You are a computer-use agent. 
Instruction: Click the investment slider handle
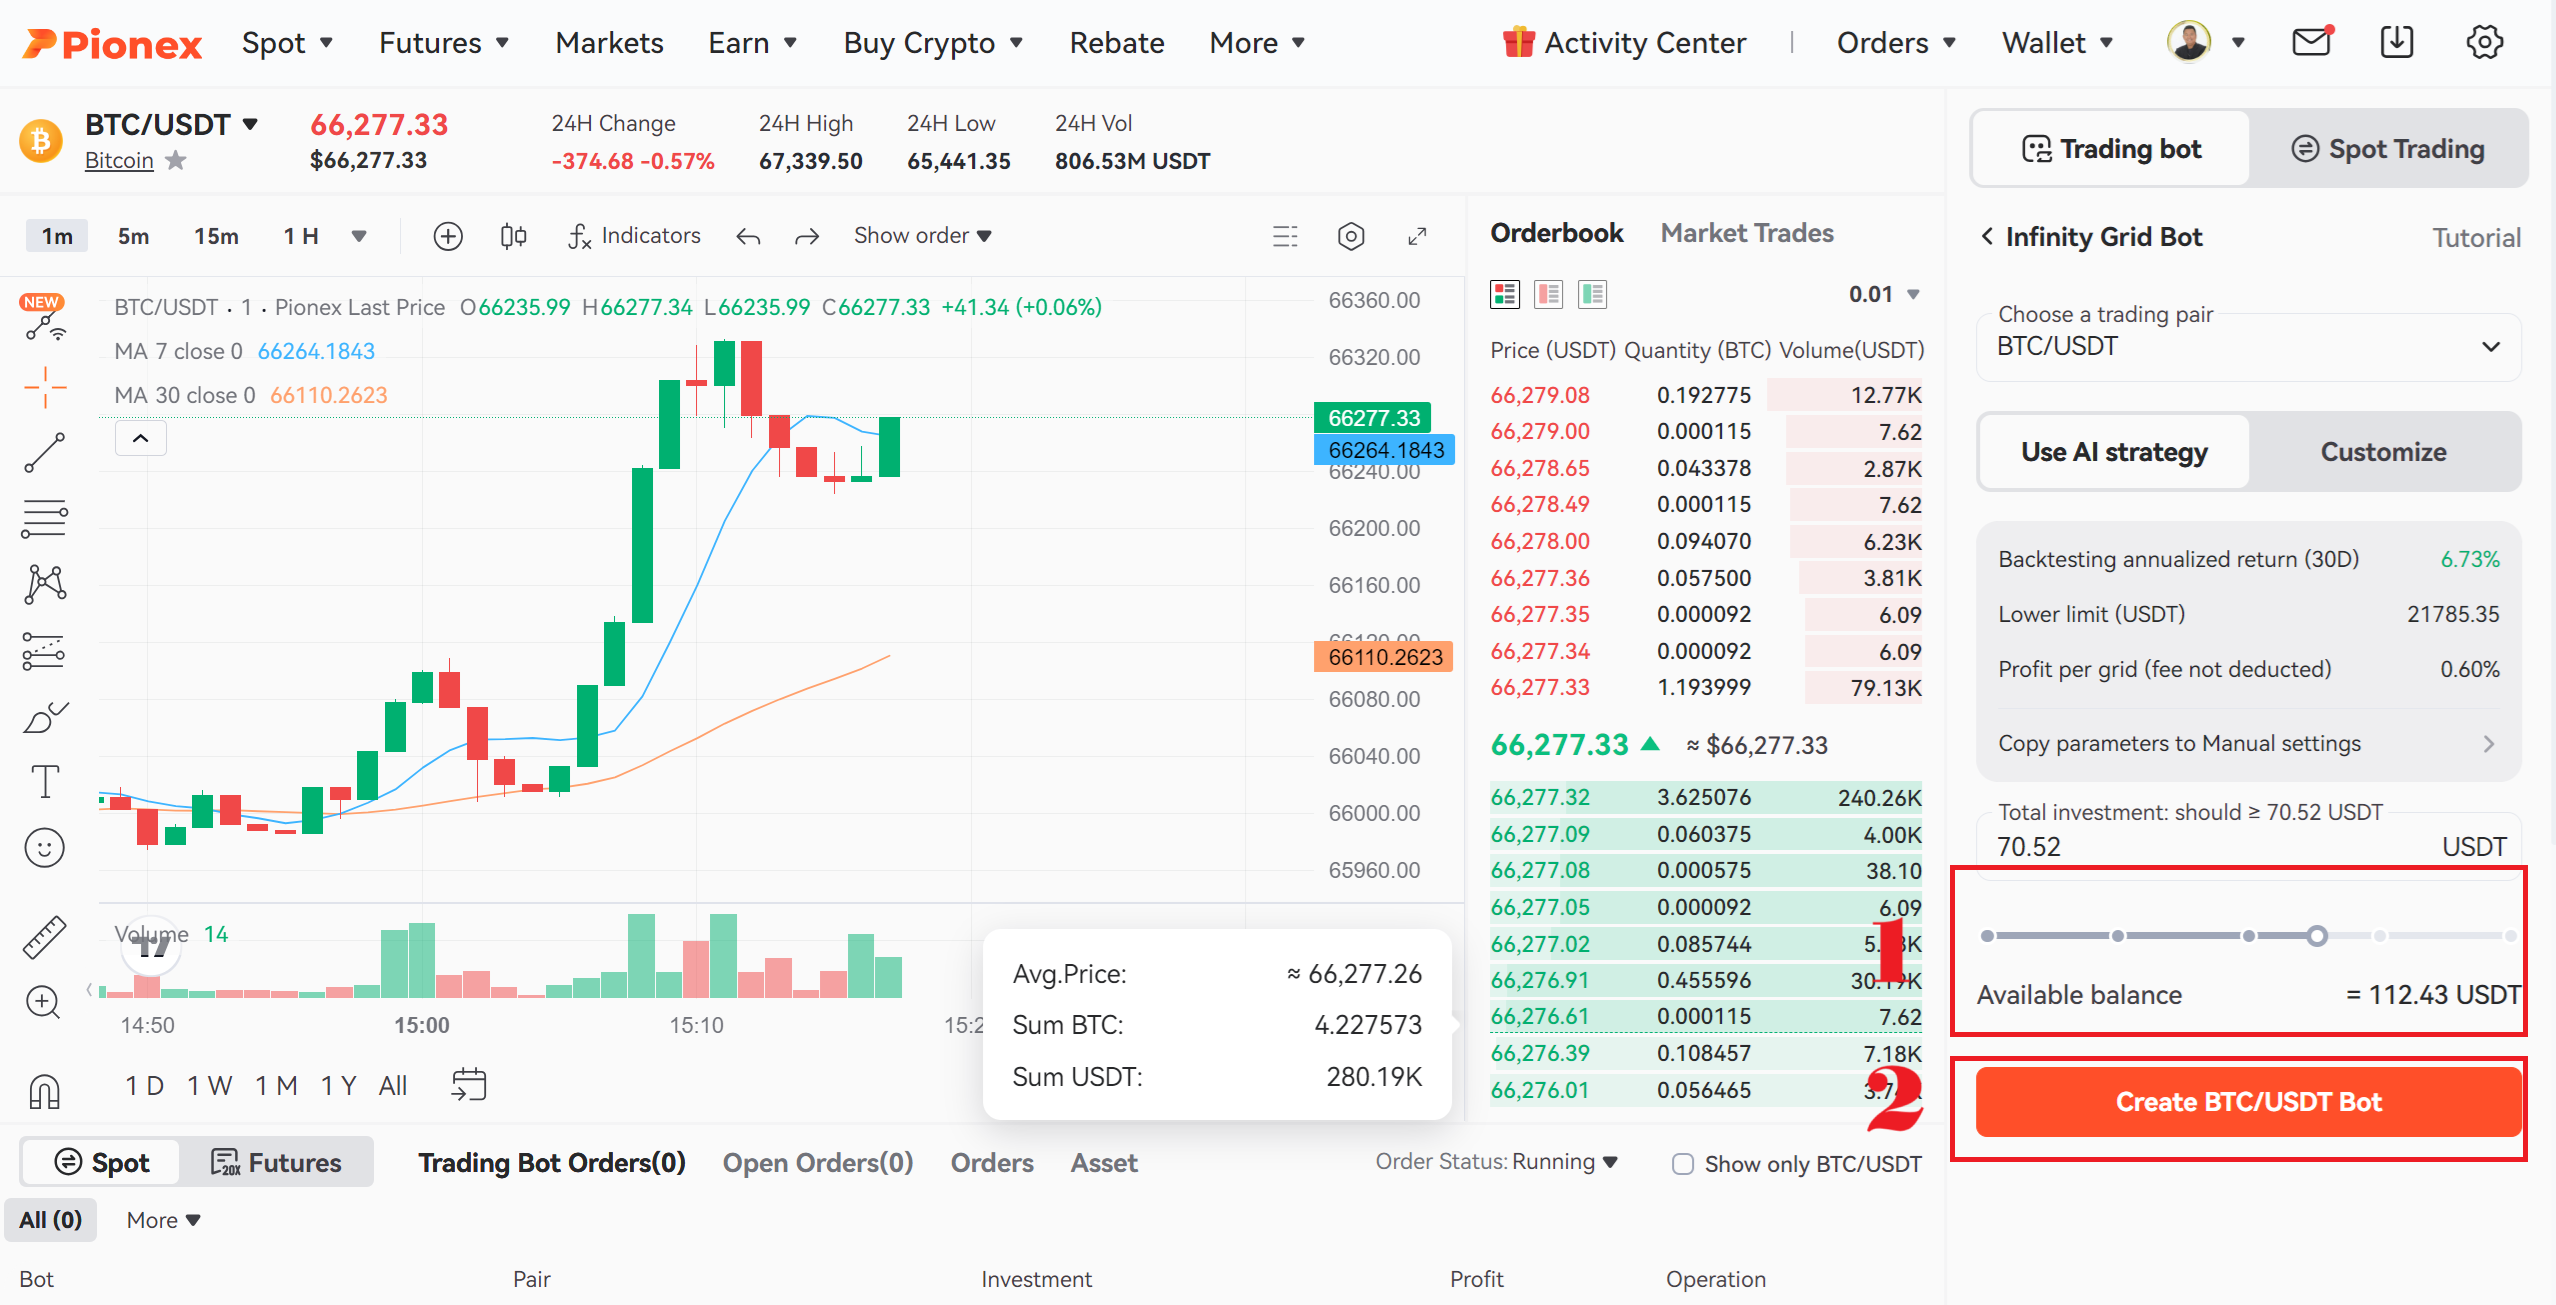coord(2317,936)
